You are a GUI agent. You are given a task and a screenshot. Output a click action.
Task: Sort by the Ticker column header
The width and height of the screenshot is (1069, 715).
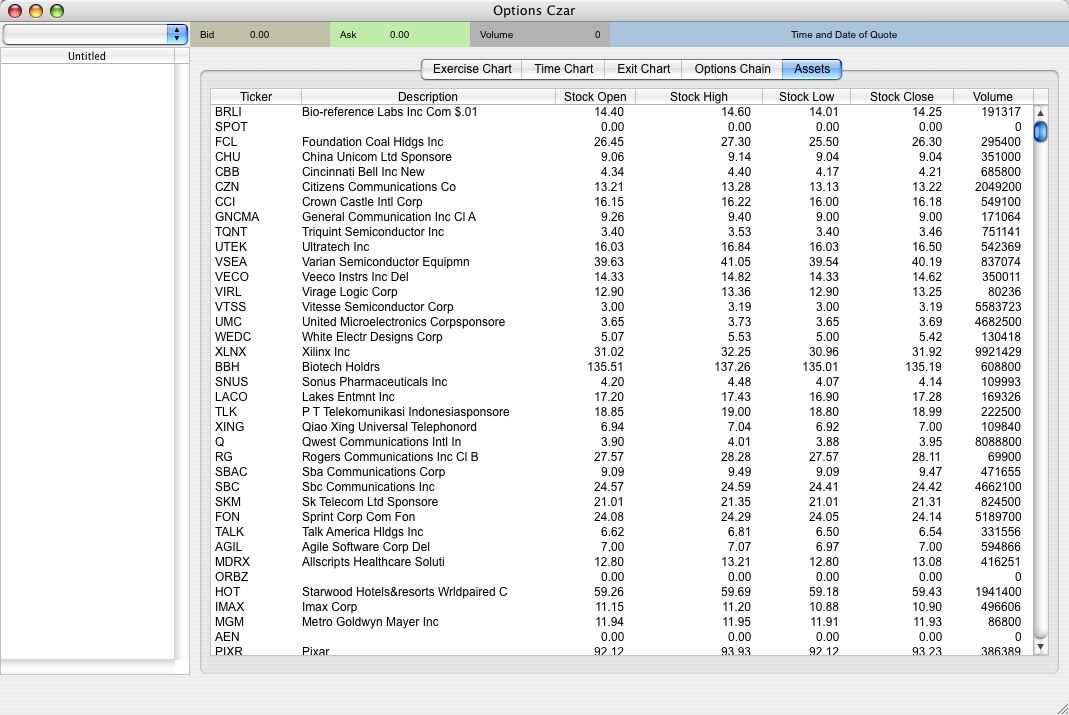[x=256, y=97]
